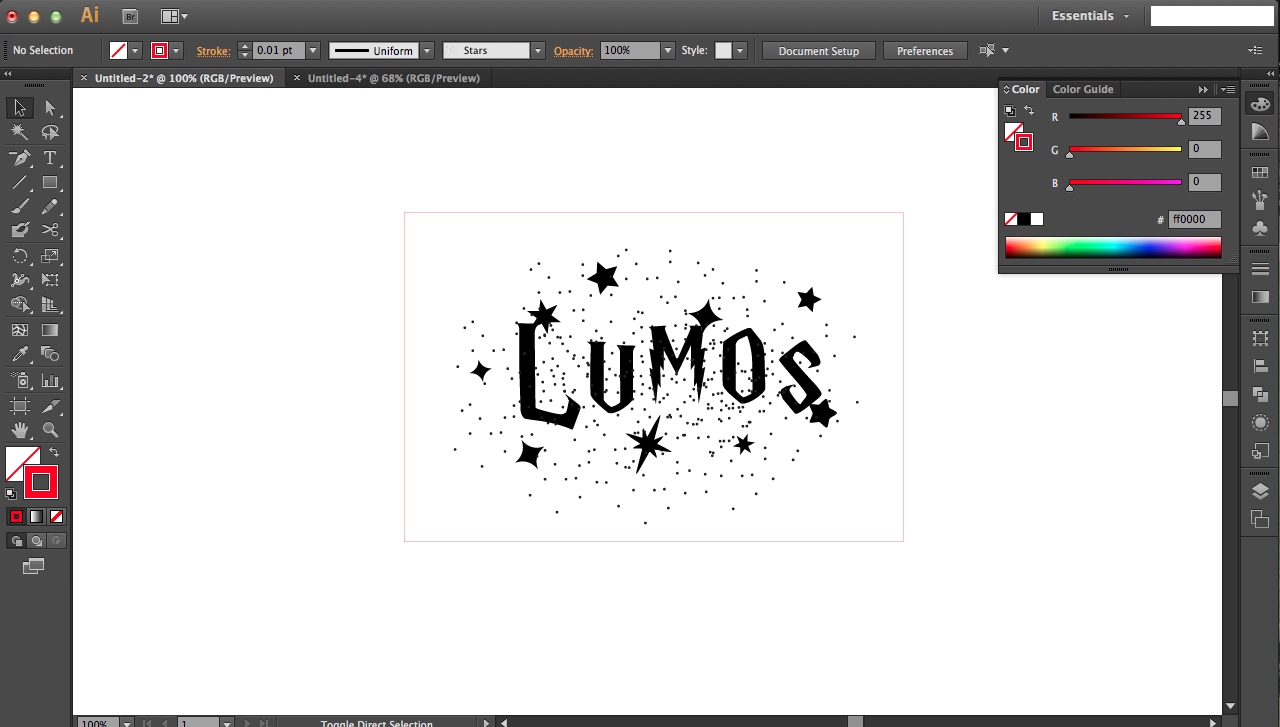Swap fill and stroke in toolbox
This screenshot has height=727, width=1280.
coord(54,453)
